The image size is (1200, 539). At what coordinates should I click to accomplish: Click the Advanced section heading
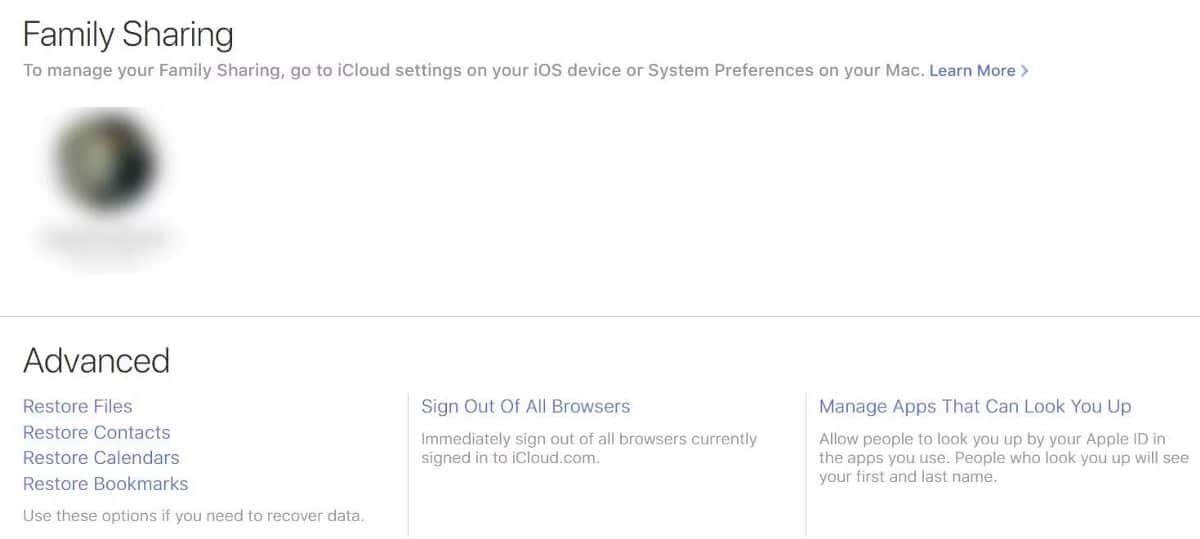(96, 360)
